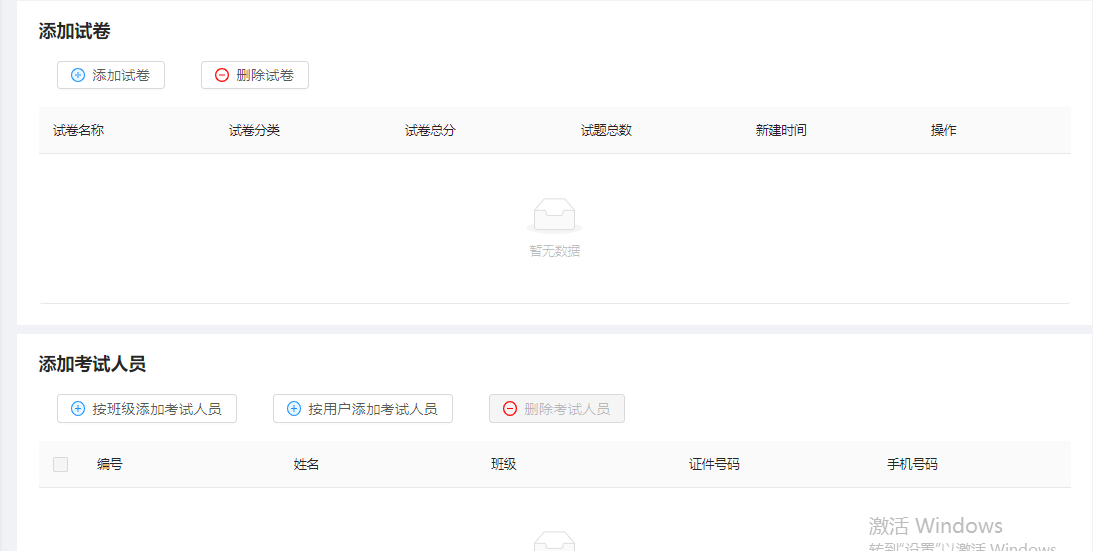Click the 试卷总分 column header
Viewport: 1093px width, 551px height.
pyautogui.click(x=430, y=130)
